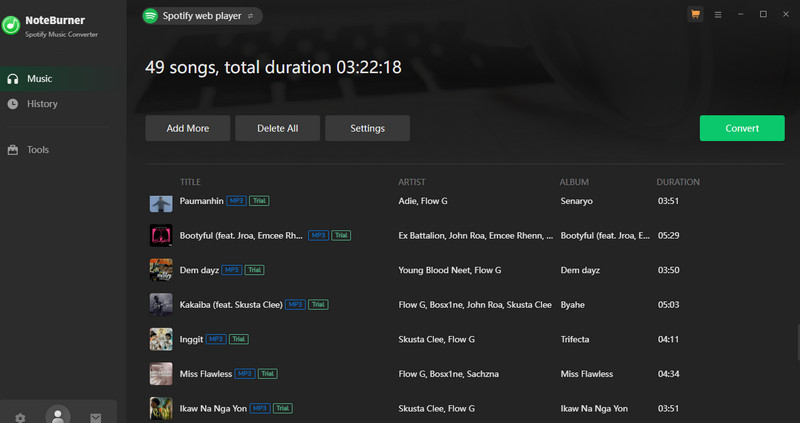The height and width of the screenshot is (423, 800).
Task: Click artist Flow G, Bosx1ne, Sachzna
Action: 448,374
